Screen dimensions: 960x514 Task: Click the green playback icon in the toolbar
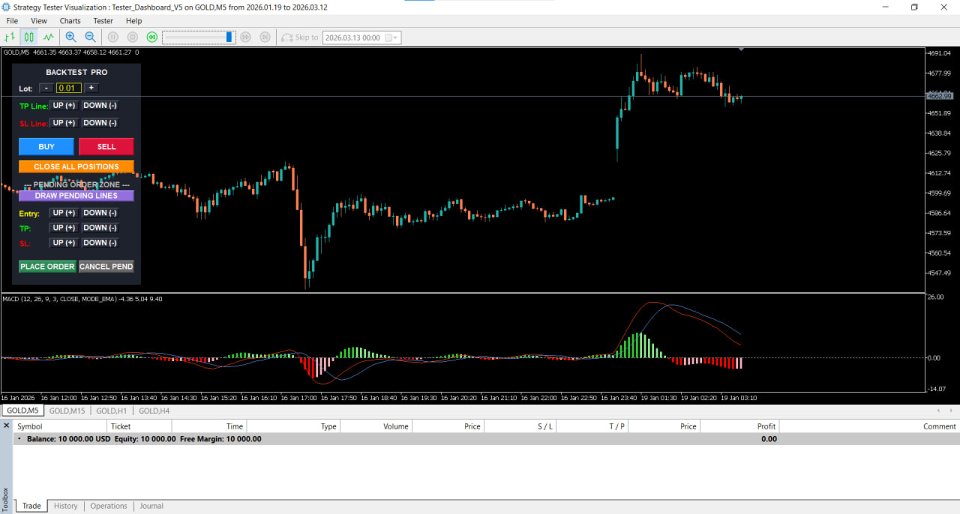pos(152,37)
